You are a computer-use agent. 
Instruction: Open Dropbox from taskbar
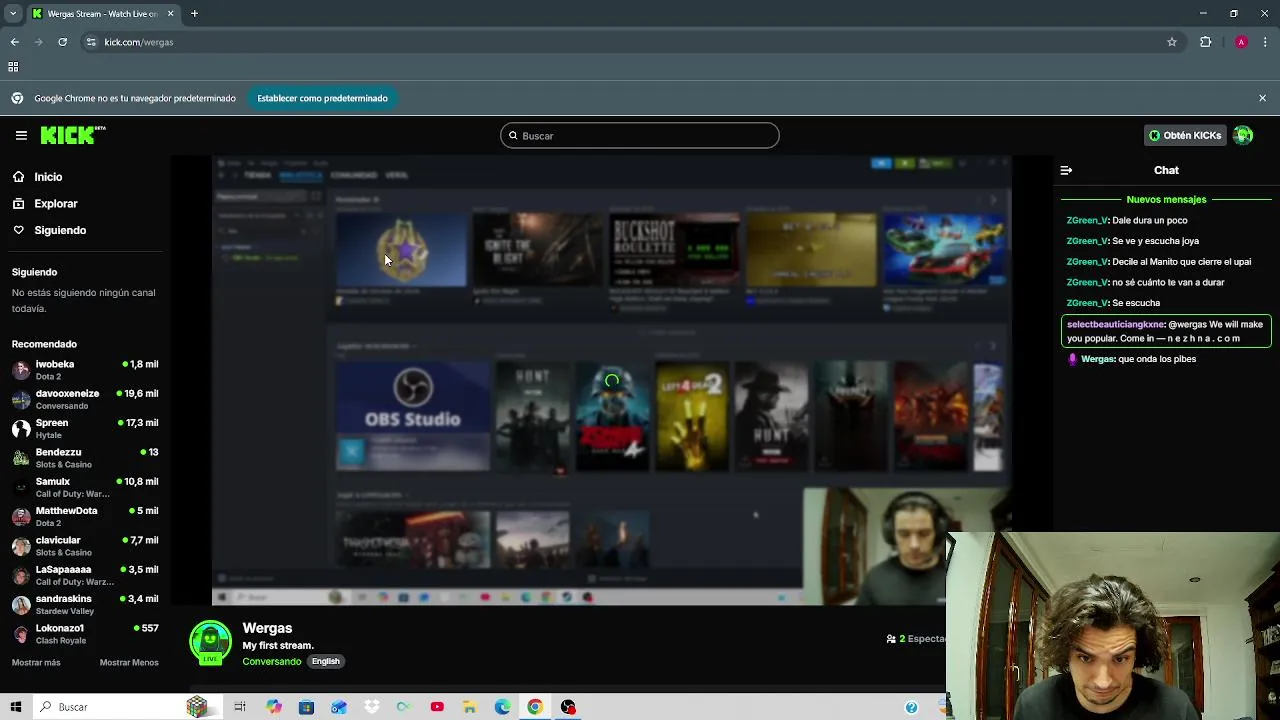tap(372, 707)
